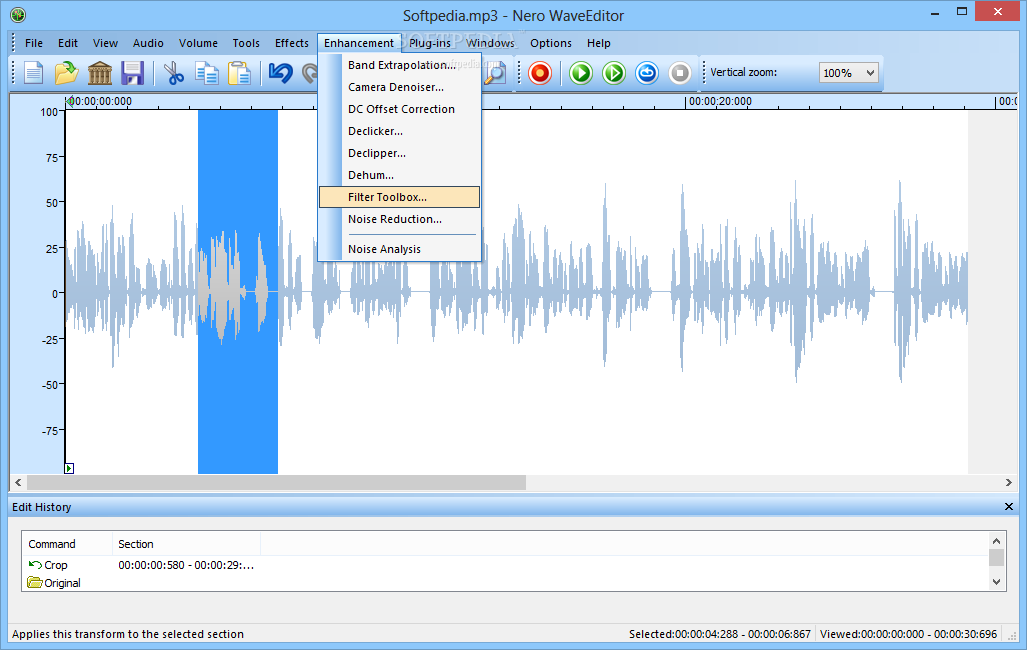Launch Noise Analysis
Screen dimensions: 1027x650
click(x=400, y=249)
